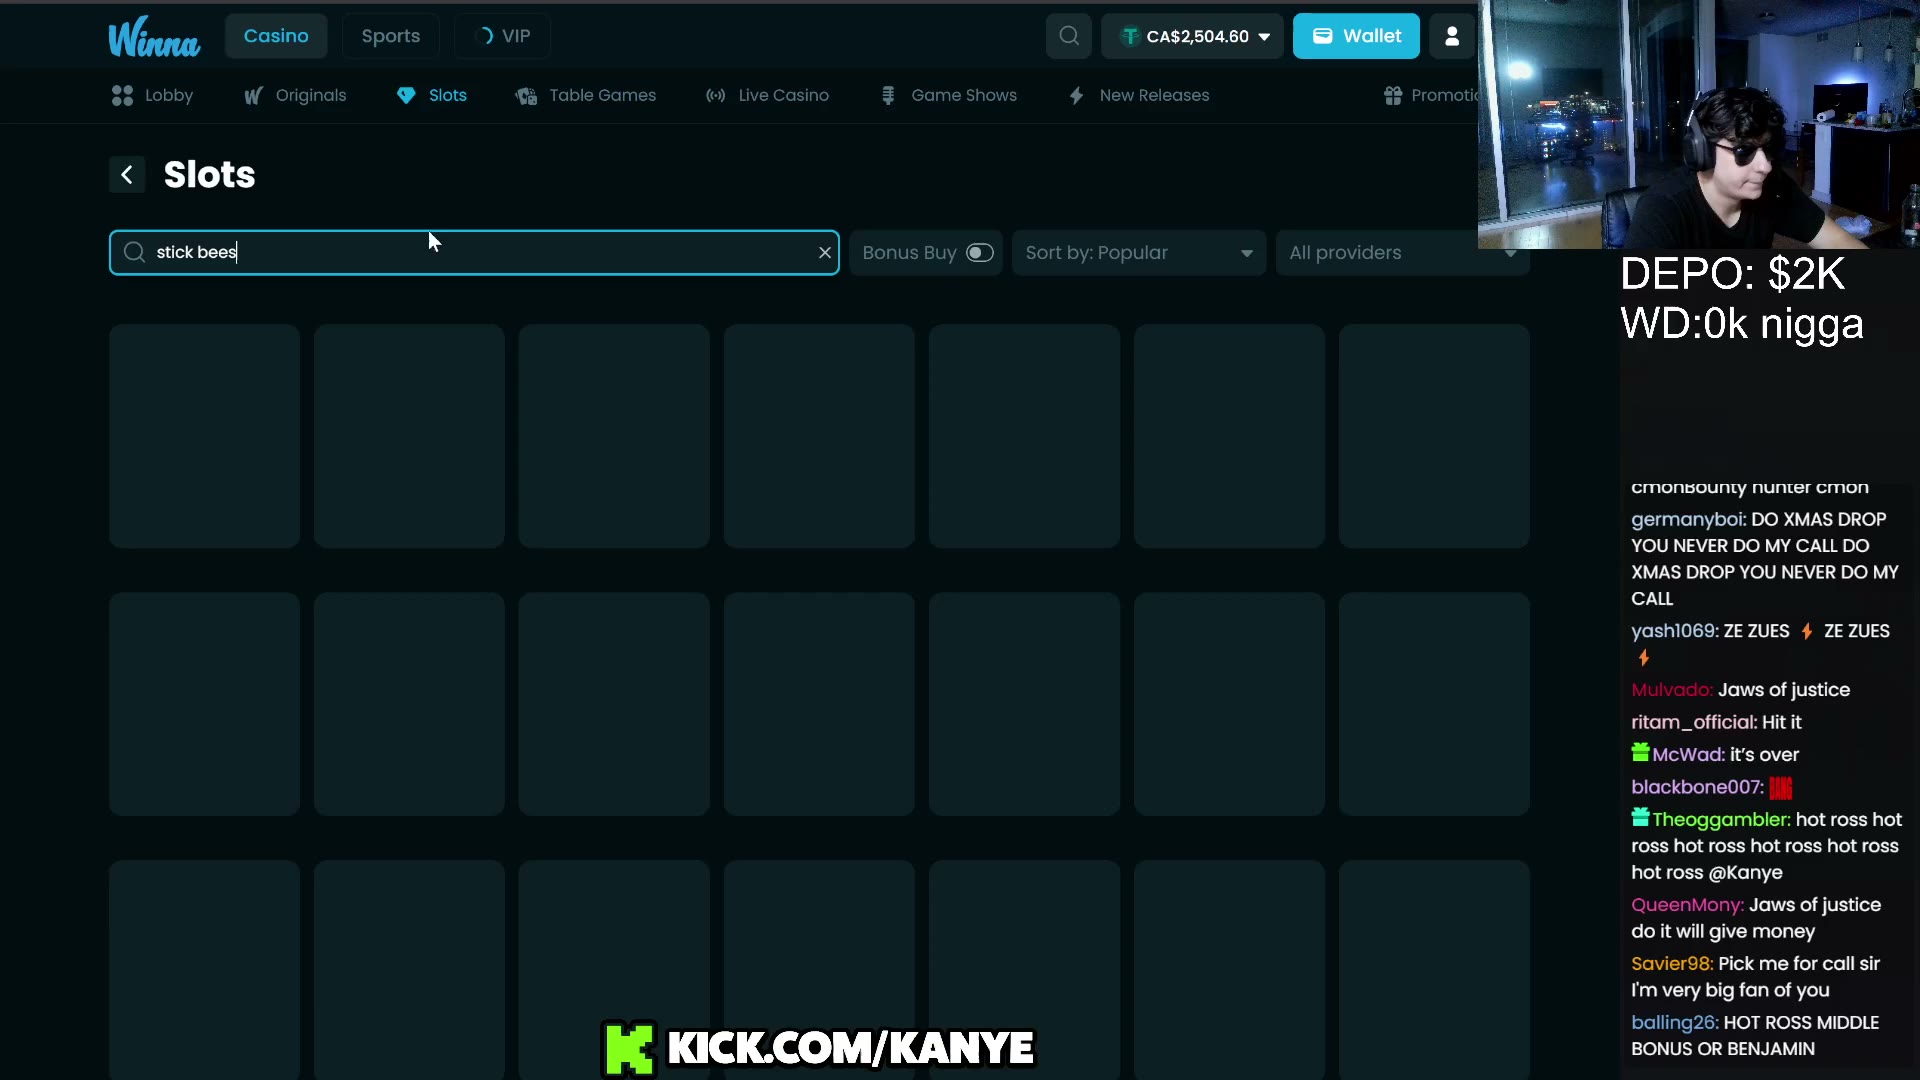Click chat username blackbone007

1697,788
